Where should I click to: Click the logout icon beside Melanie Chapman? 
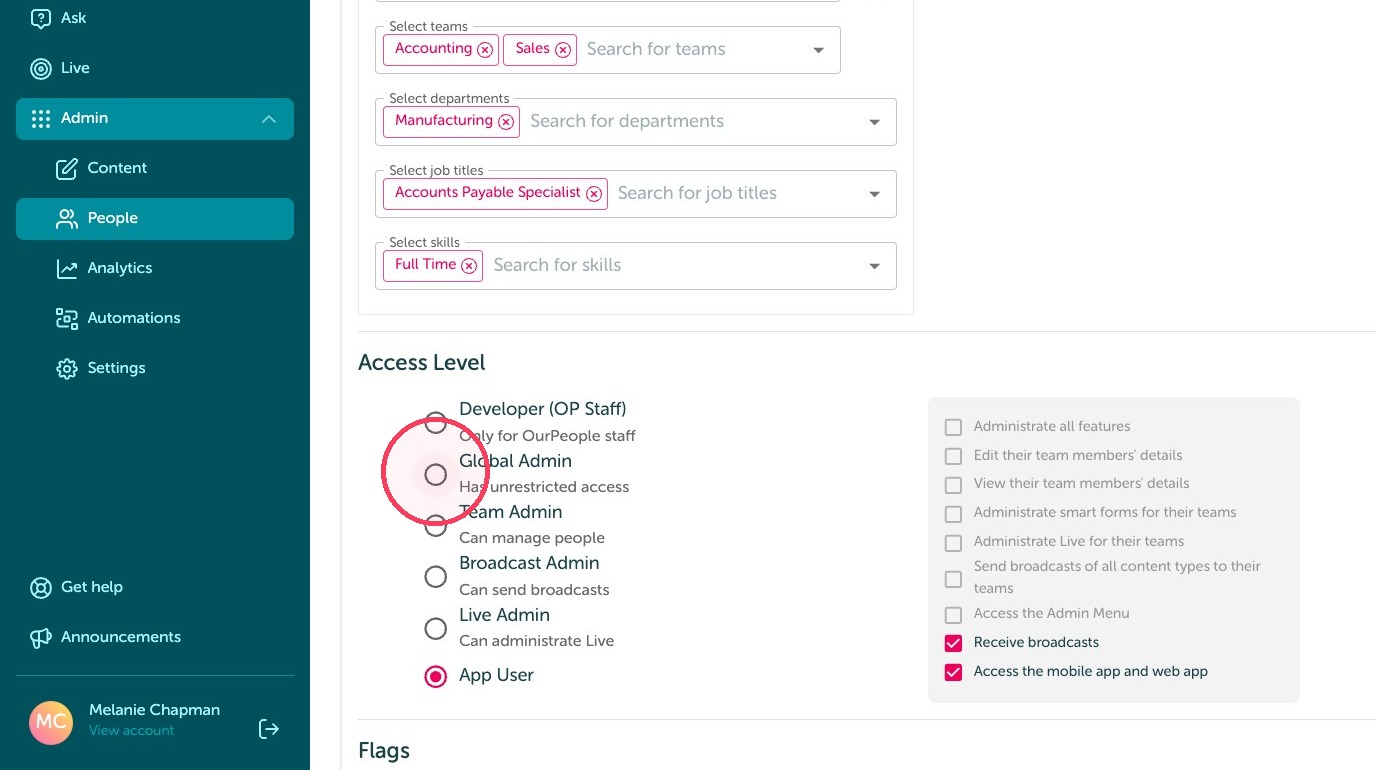click(x=269, y=729)
